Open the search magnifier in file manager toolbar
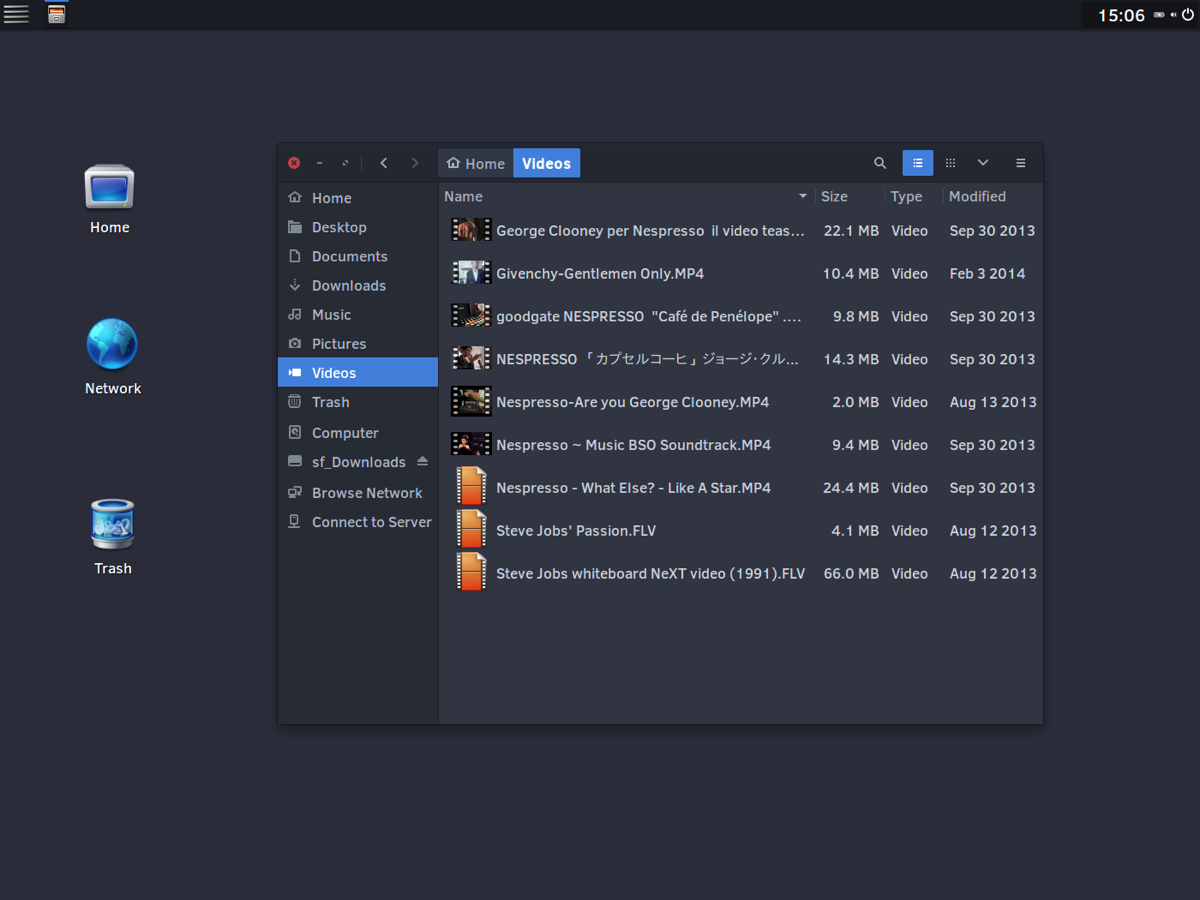This screenshot has height=900, width=1200. coord(880,163)
